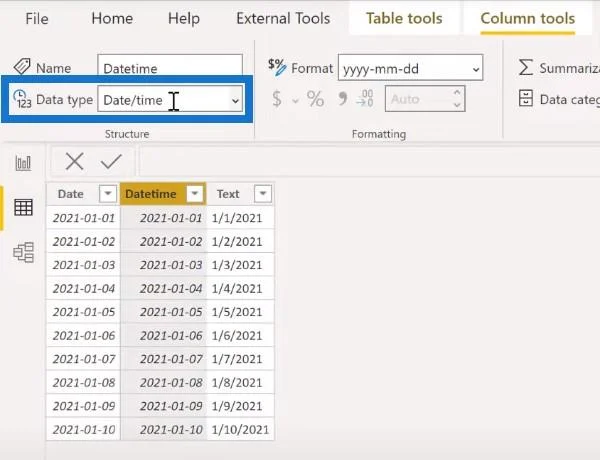Commit formula with the checkmark icon
The image size is (600, 460).
111,161
